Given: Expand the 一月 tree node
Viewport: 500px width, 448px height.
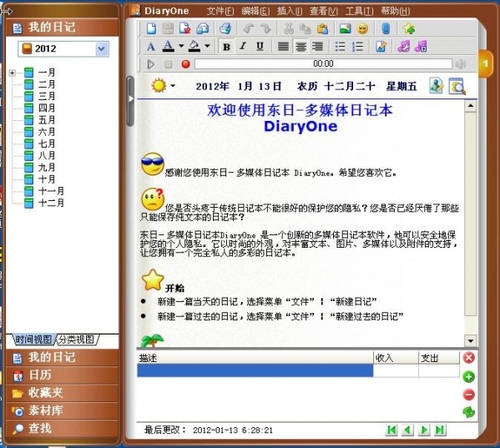Looking at the screenshot, I should (12, 73).
